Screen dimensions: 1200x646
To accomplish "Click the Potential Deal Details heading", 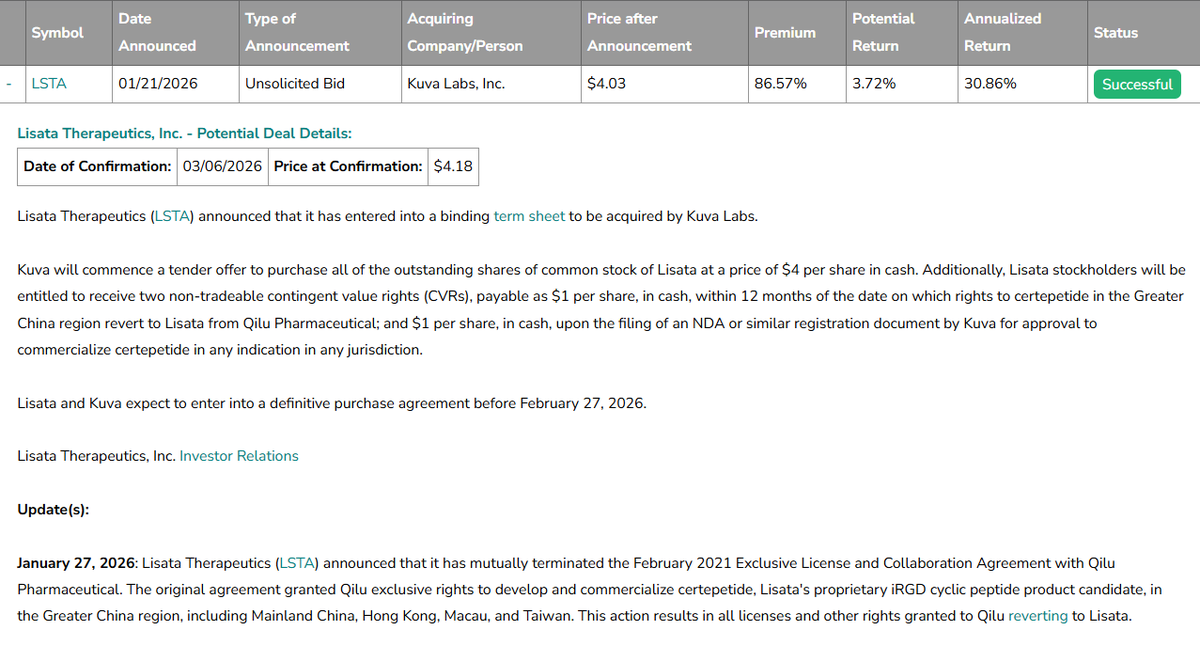I will (185, 133).
